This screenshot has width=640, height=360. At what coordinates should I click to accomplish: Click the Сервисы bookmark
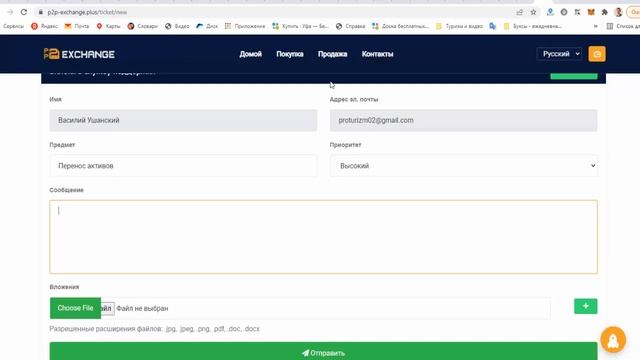(13, 26)
